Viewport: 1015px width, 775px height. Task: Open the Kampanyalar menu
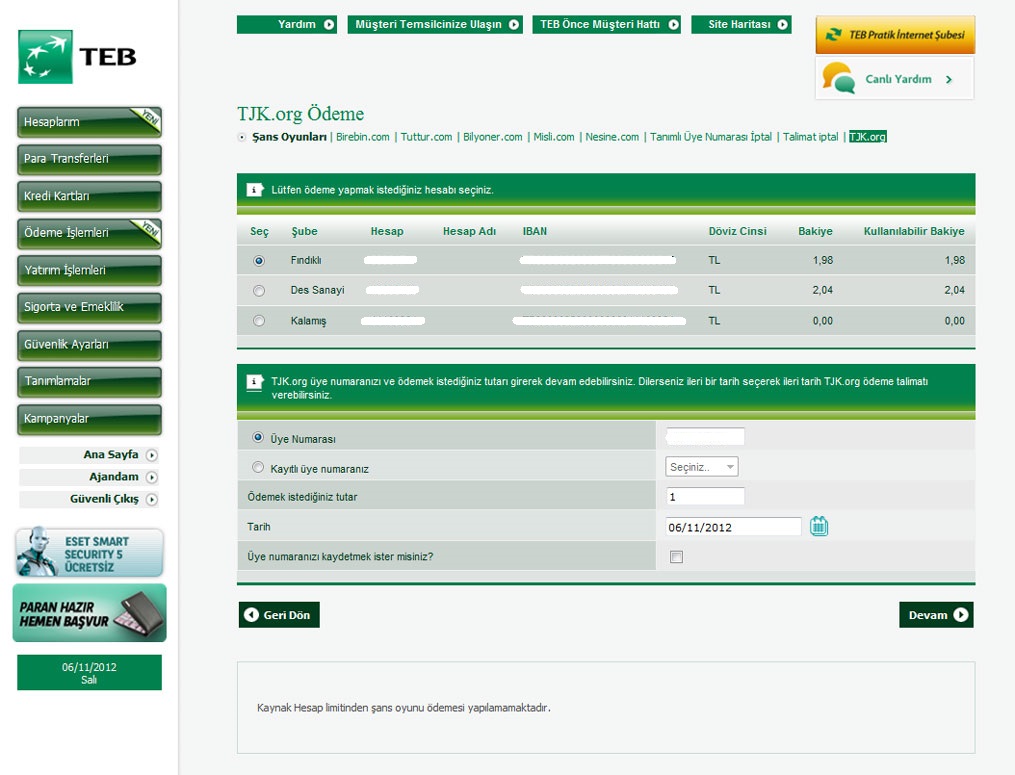89,419
